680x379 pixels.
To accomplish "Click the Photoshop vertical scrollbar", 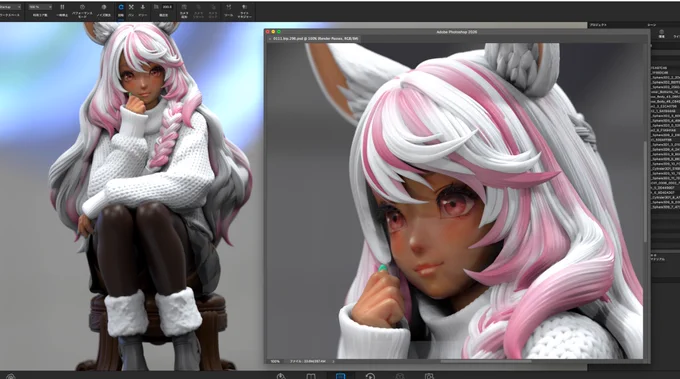I will click(646, 191).
